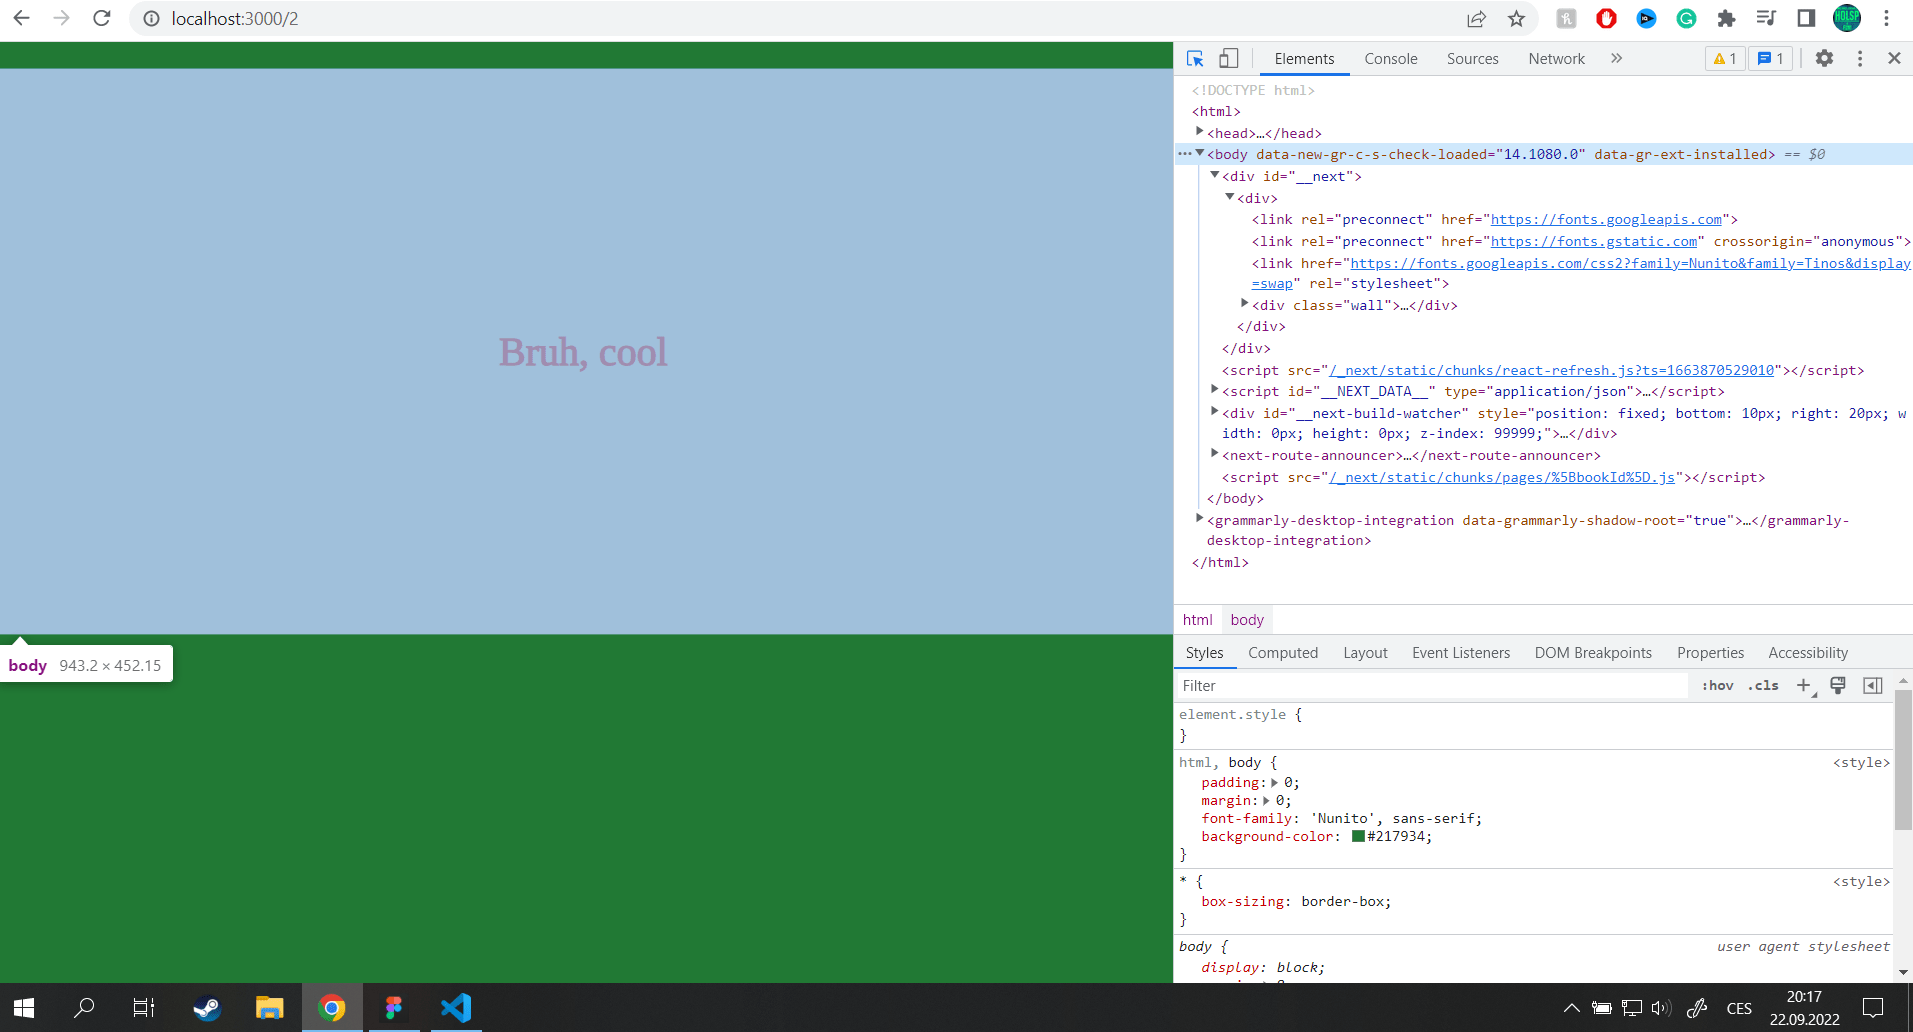Image resolution: width=1913 pixels, height=1032 pixels.
Task: Open the %5BbookId%5D.js script link
Action: [1502, 478]
